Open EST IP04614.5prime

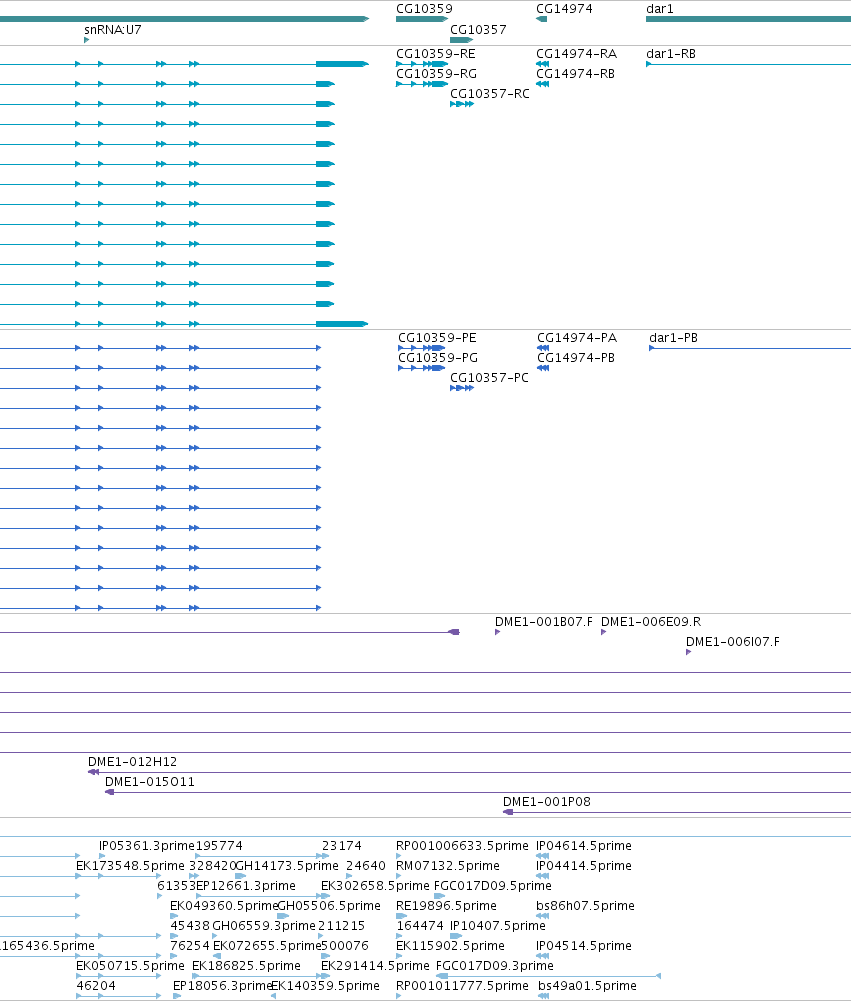(x=584, y=846)
